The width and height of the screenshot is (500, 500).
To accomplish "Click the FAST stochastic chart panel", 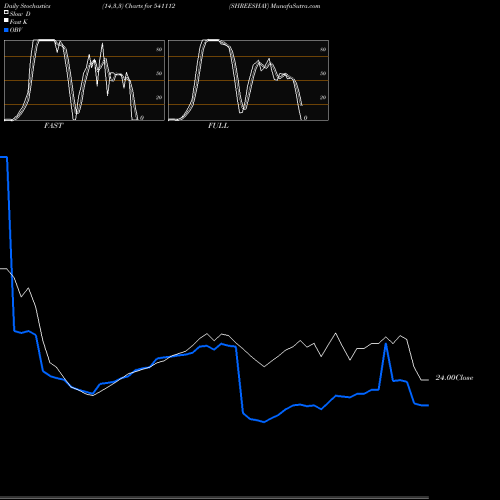I will pyautogui.click(x=84, y=80).
